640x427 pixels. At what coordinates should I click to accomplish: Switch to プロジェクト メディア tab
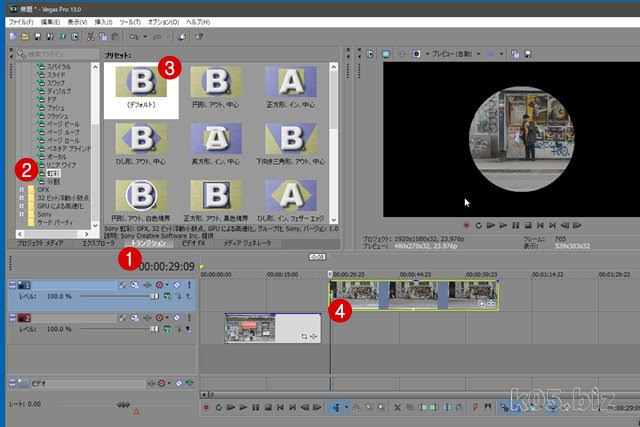click(40, 243)
